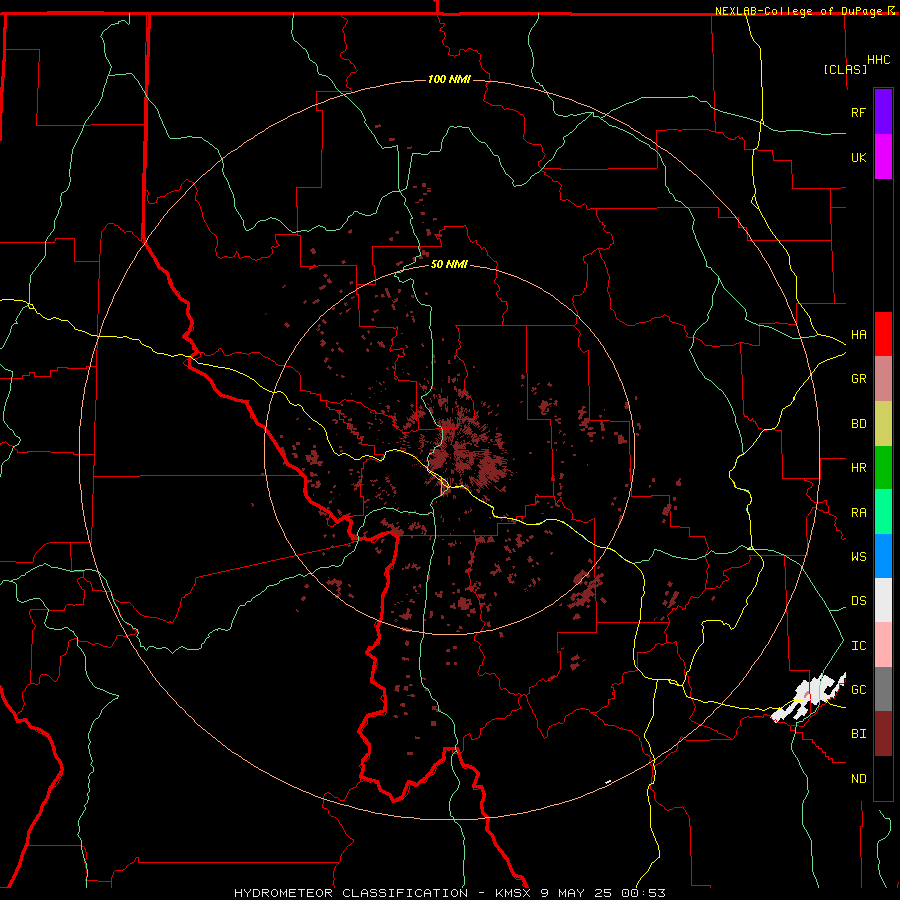Screen dimensions: 900x900
Task: Click the "HR" legend label
Action: (858, 468)
